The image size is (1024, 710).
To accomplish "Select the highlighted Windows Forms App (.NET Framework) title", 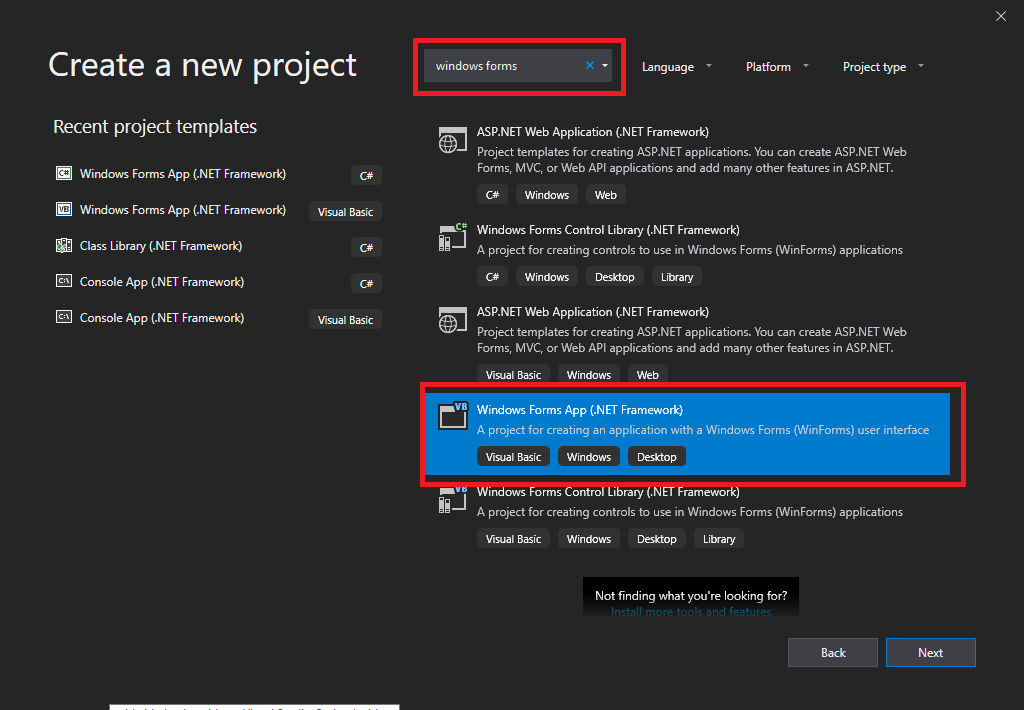I will [579, 410].
